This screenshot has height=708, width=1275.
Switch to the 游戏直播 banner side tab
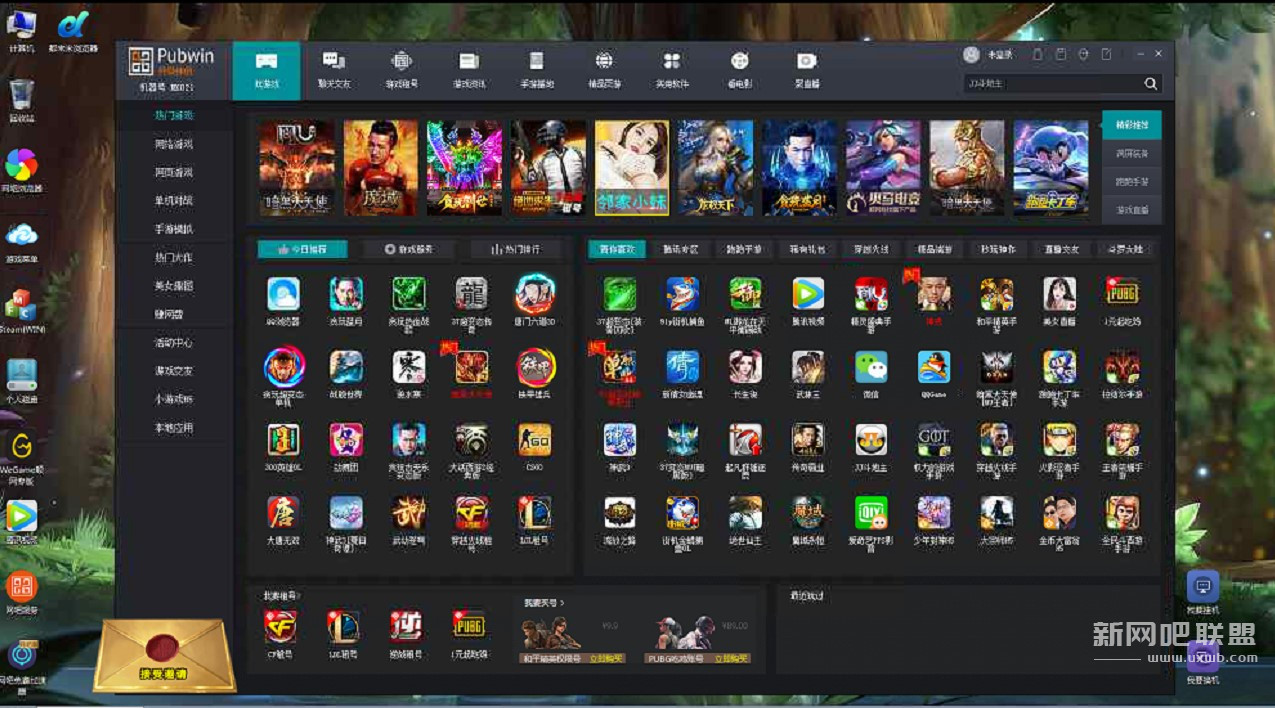[1132, 210]
